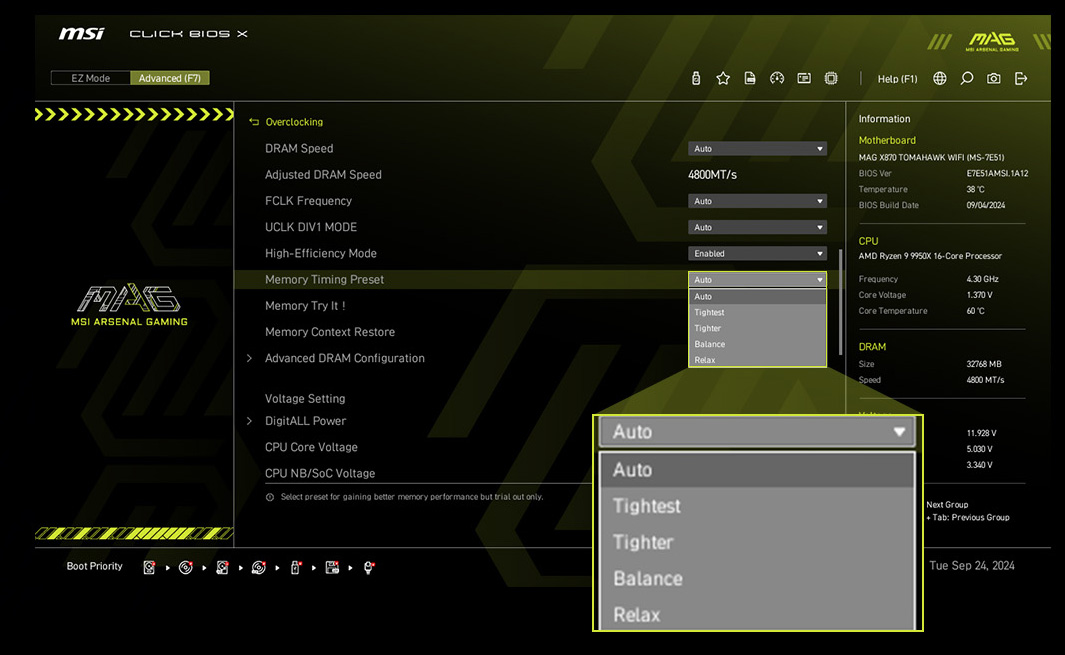
Task: Select the Advanced (F7) tab
Action: point(170,77)
